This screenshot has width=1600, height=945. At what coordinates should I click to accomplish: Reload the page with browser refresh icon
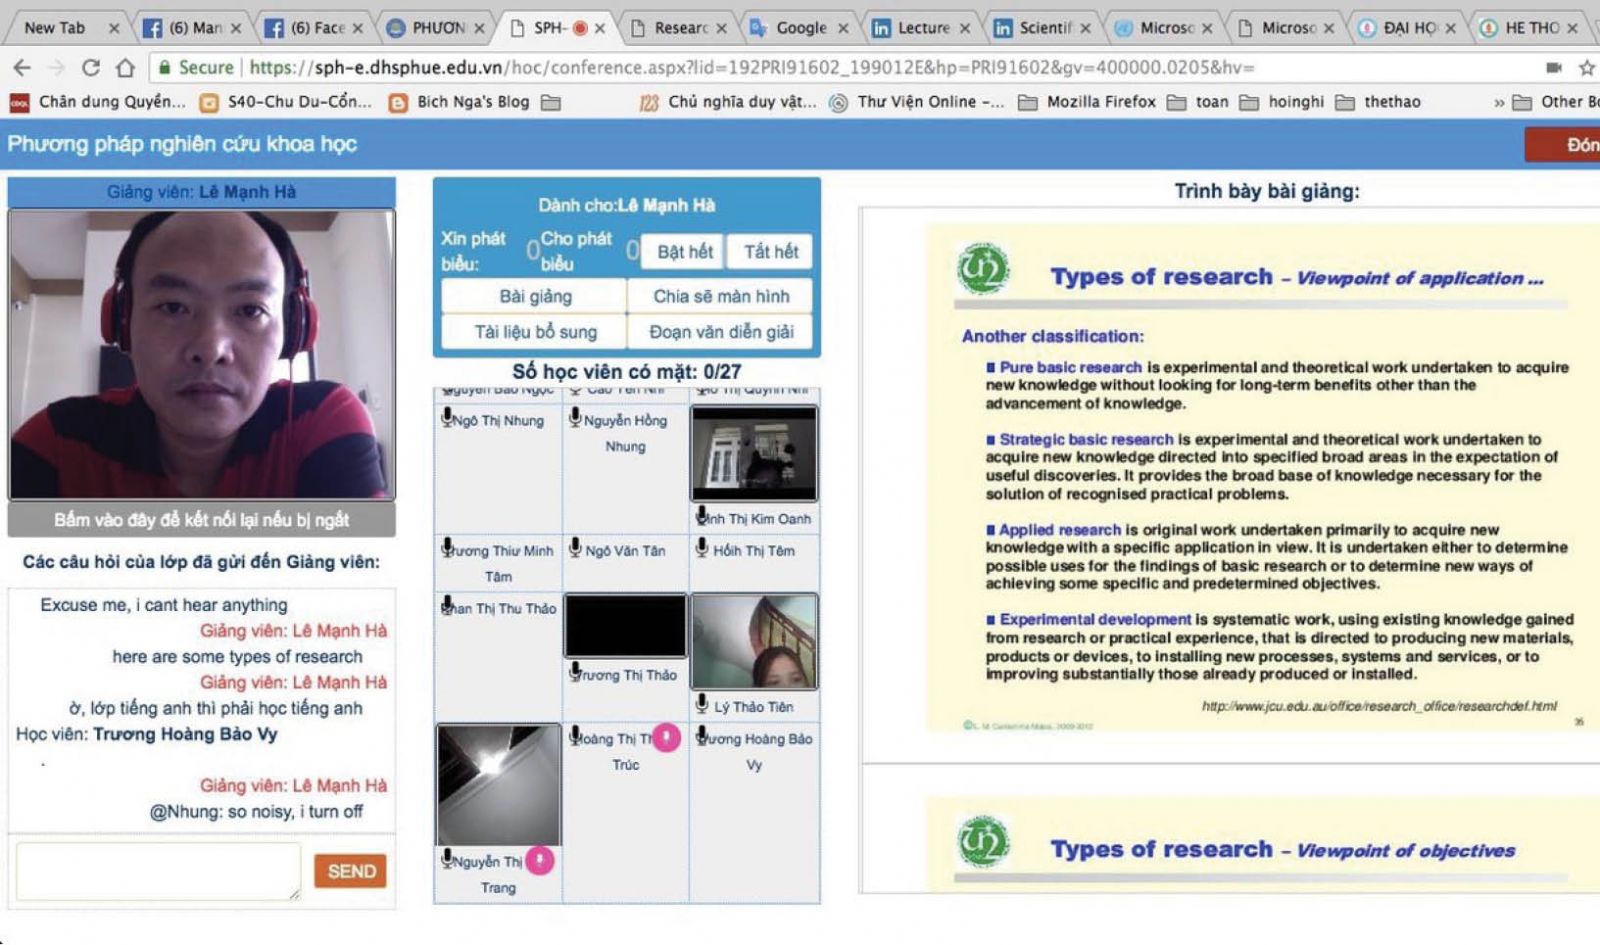click(x=90, y=68)
